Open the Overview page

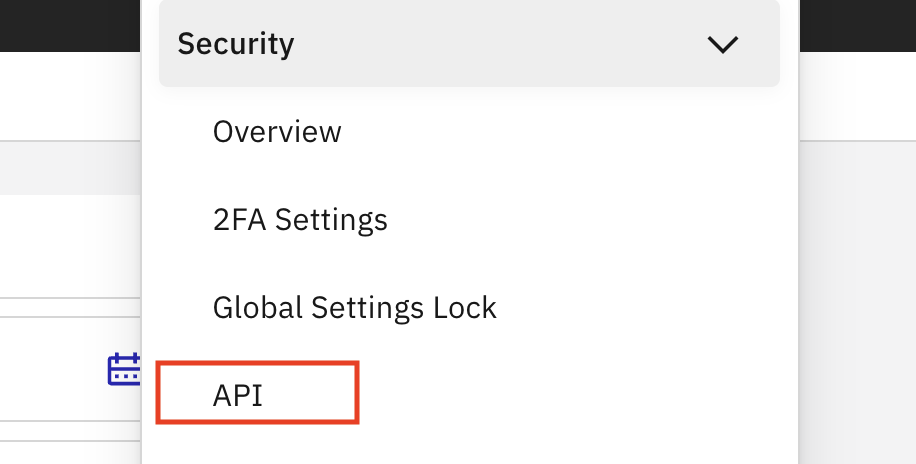[277, 131]
